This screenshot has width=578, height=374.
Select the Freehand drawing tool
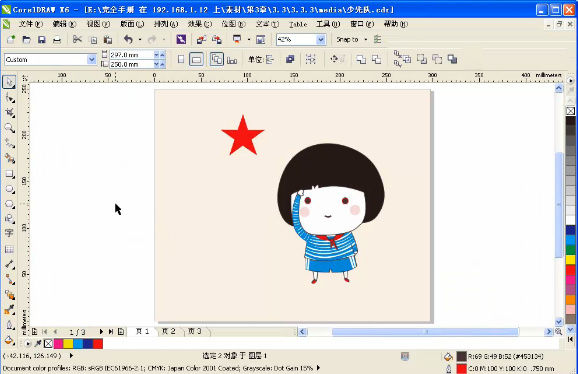click(10, 143)
